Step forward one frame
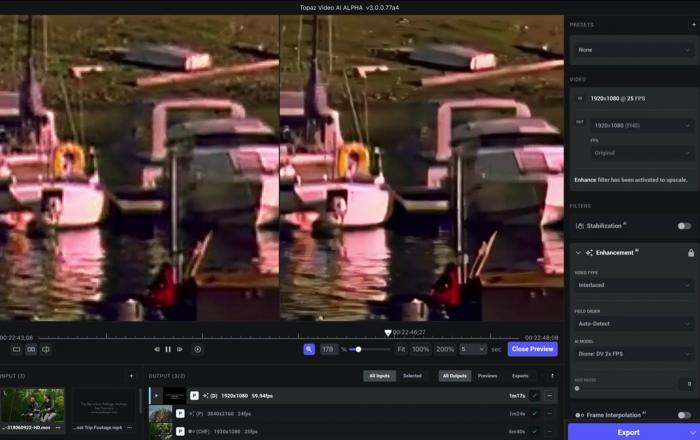Screen dimensions: 700x440 (x=178, y=349)
